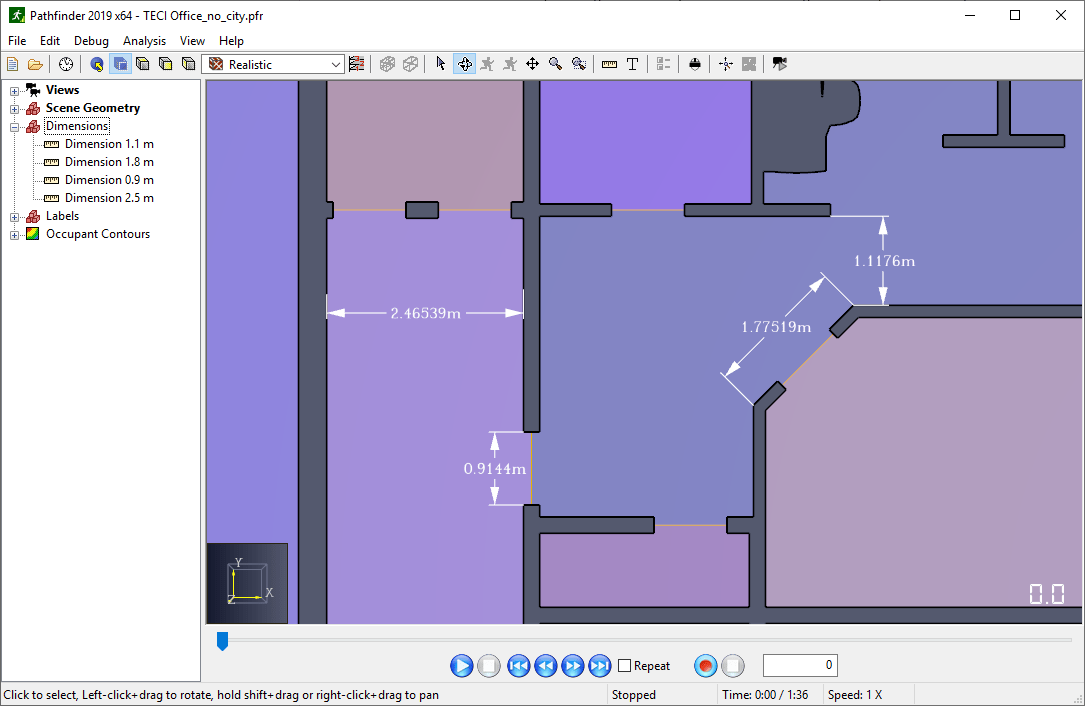
Task: Open the Analysis menu
Action: click(x=144, y=41)
